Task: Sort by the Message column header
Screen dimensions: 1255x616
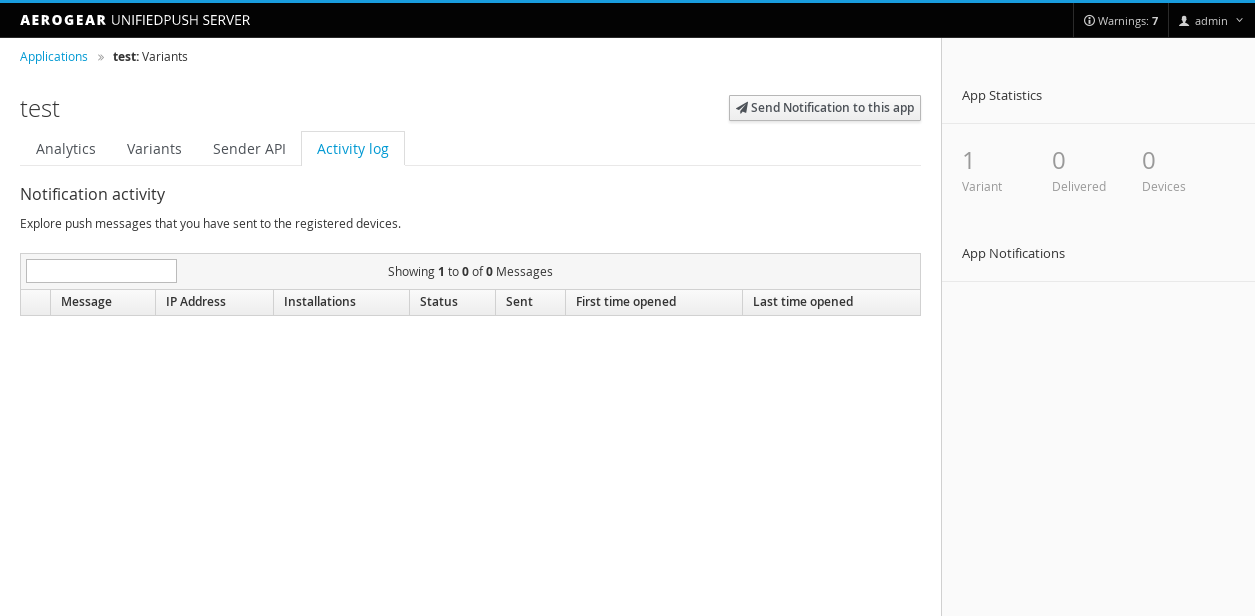Action: pyautogui.click(x=86, y=302)
